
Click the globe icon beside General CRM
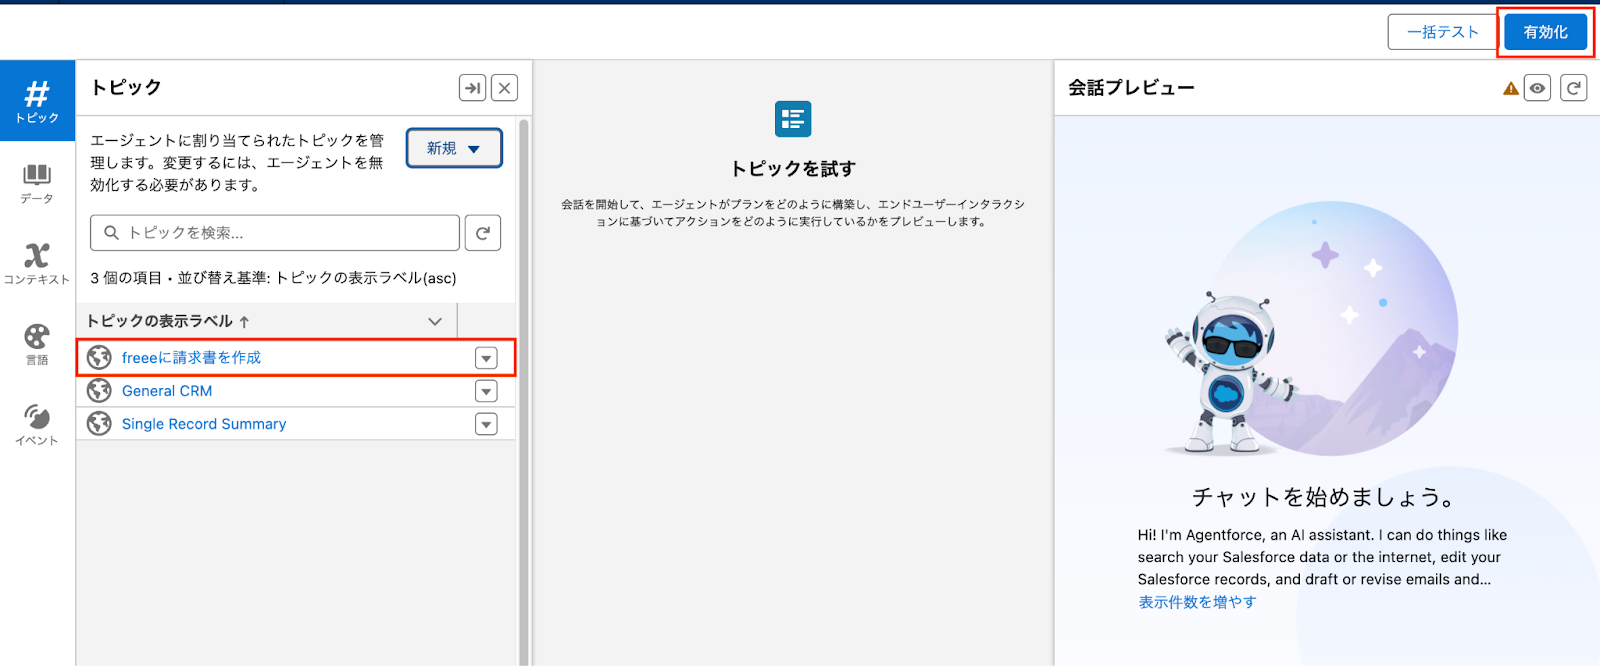[99, 390]
